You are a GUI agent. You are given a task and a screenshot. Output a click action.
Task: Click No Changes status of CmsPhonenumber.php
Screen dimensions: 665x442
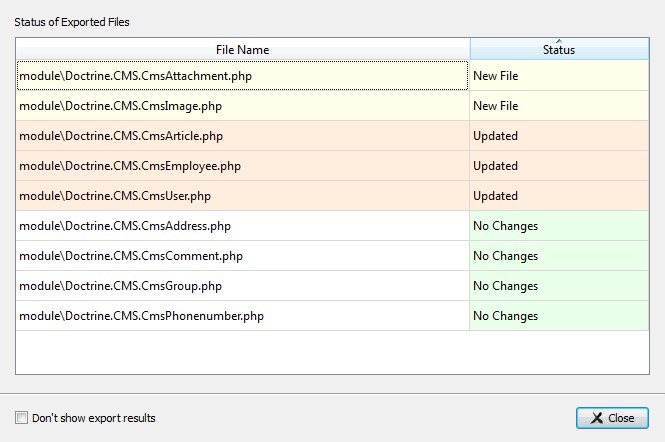[x=505, y=316]
